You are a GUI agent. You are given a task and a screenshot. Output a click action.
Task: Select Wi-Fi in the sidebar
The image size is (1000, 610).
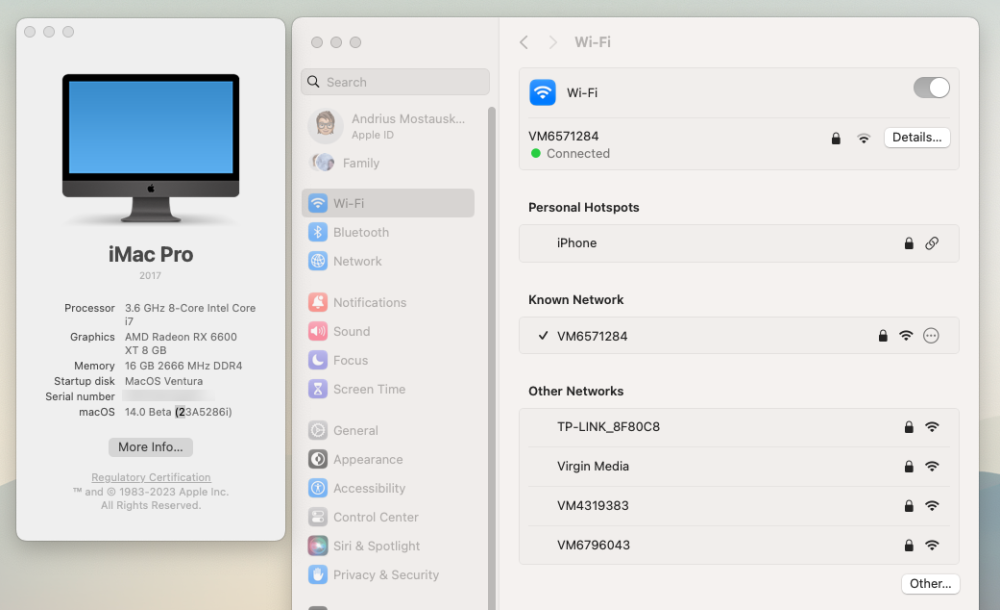[x=388, y=204]
